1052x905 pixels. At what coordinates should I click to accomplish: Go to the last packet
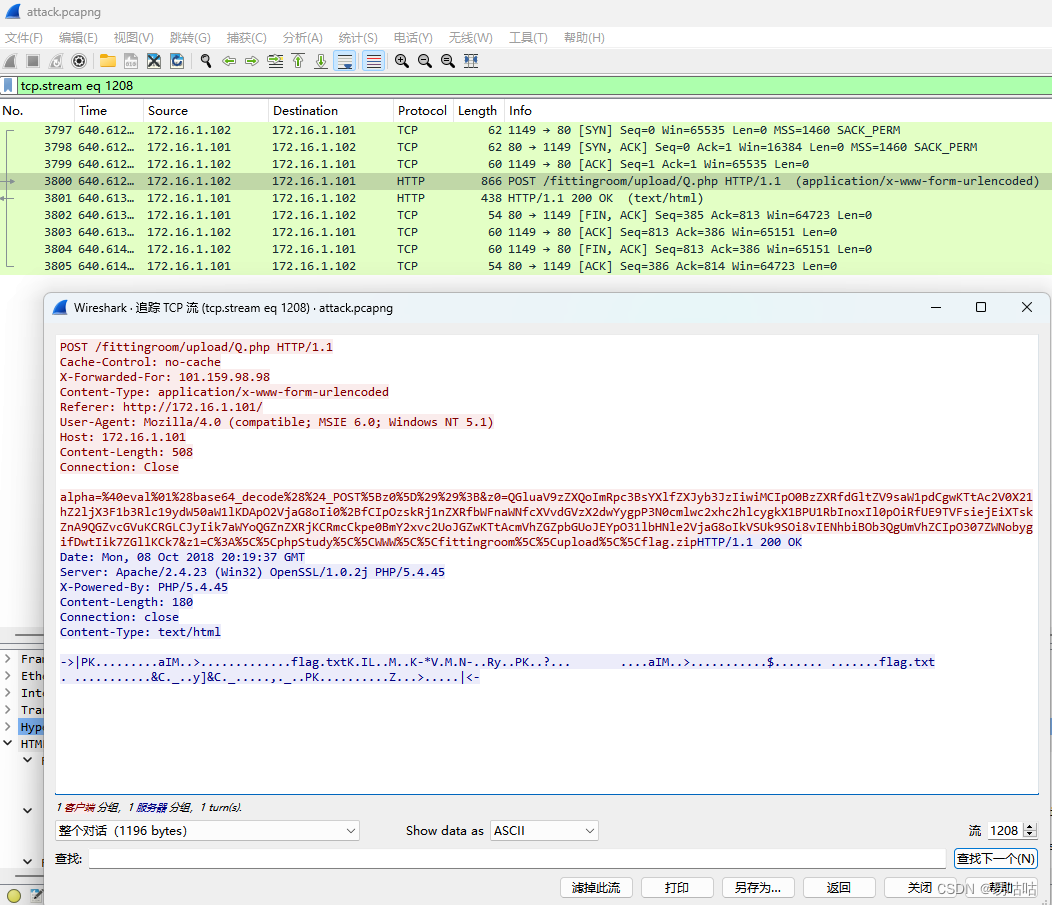pyautogui.click(x=321, y=60)
